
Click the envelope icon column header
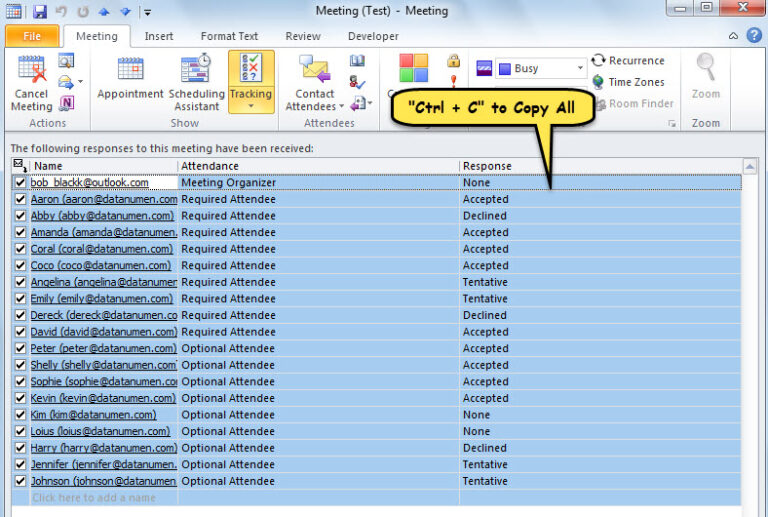pyautogui.click(x=20, y=165)
